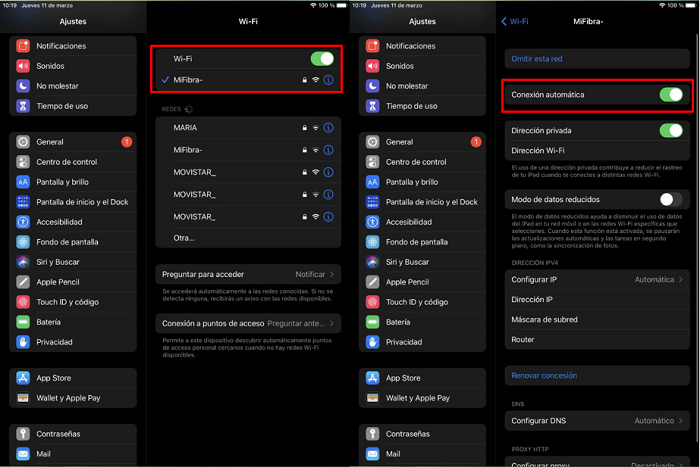Choose Otra... to join another network
The width and height of the screenshot is (700, 467).
pyautogui.click(x=184, y=238)
